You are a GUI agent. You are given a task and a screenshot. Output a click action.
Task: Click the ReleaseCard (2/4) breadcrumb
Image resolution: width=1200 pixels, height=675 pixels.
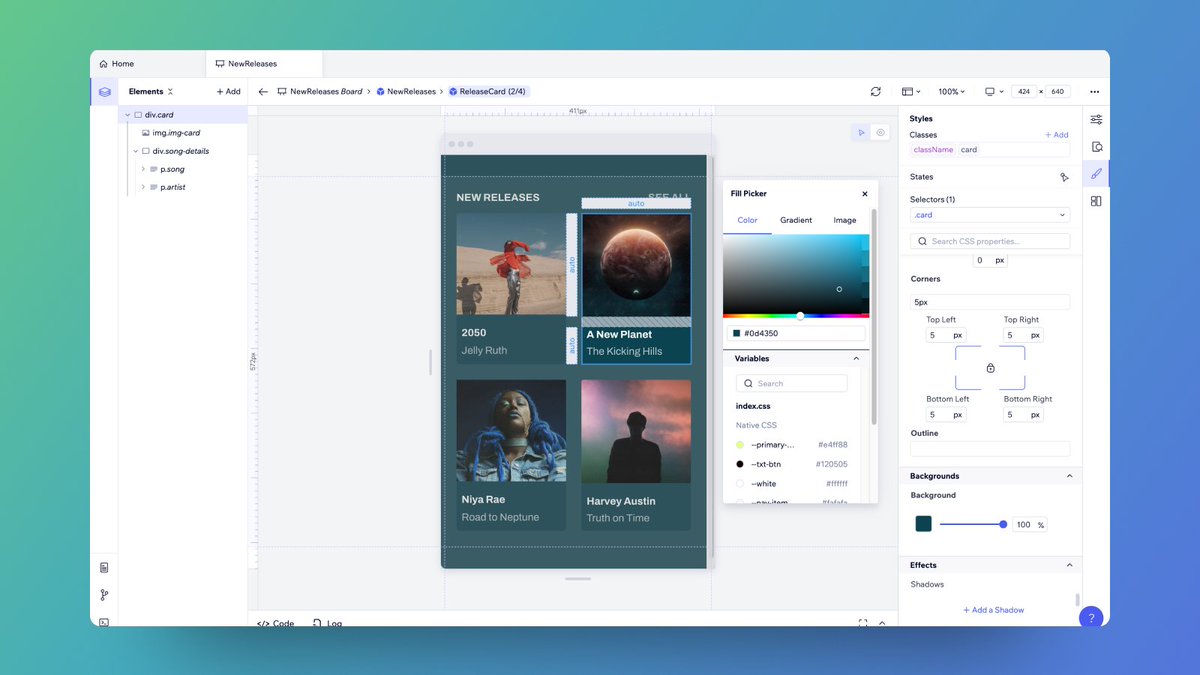pos(487,91)
